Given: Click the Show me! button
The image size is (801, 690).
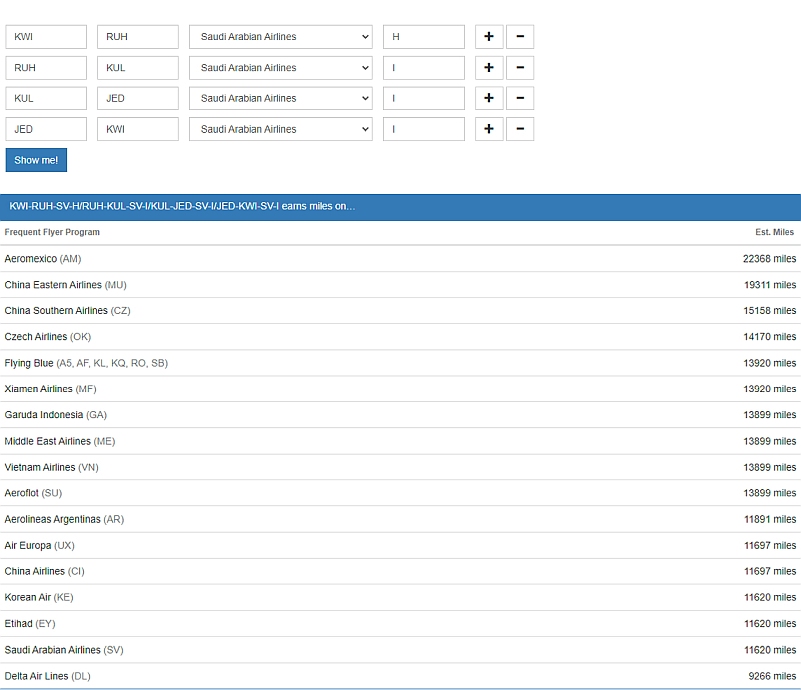Looking at the screenshot, I should click(x=36, y=160).
